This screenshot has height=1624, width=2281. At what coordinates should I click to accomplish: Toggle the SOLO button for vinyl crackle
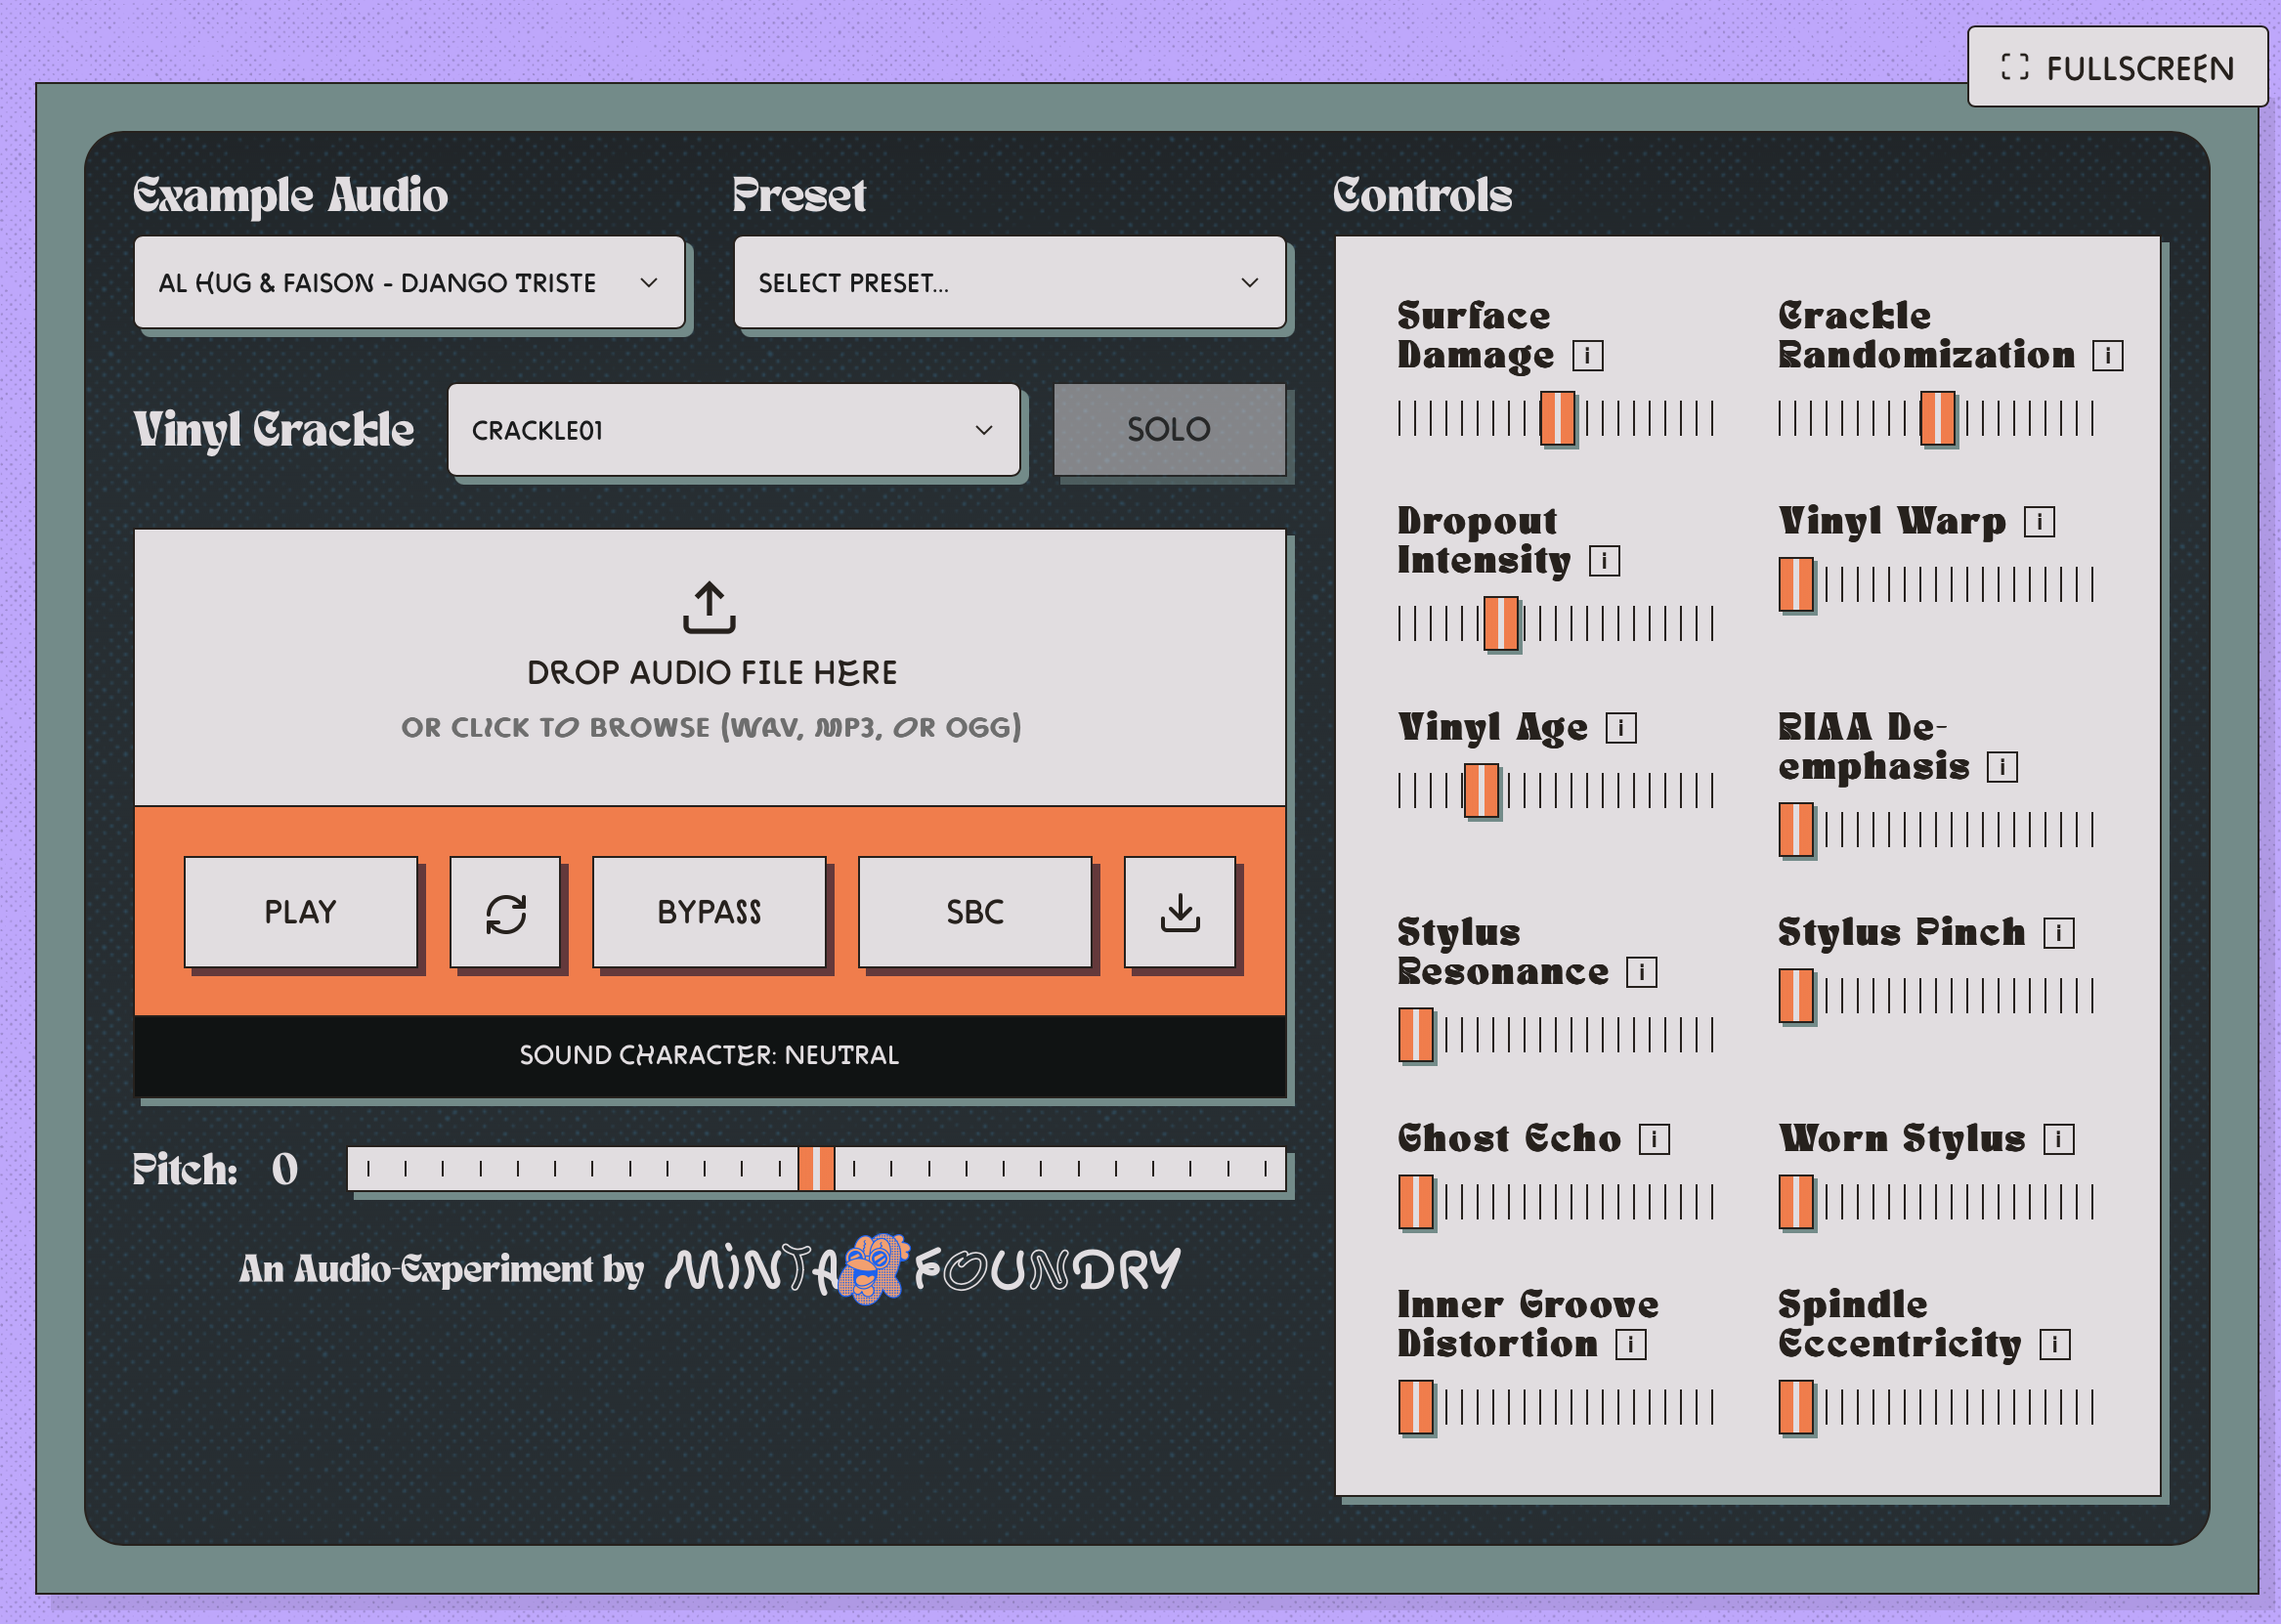pos(1169,430)
